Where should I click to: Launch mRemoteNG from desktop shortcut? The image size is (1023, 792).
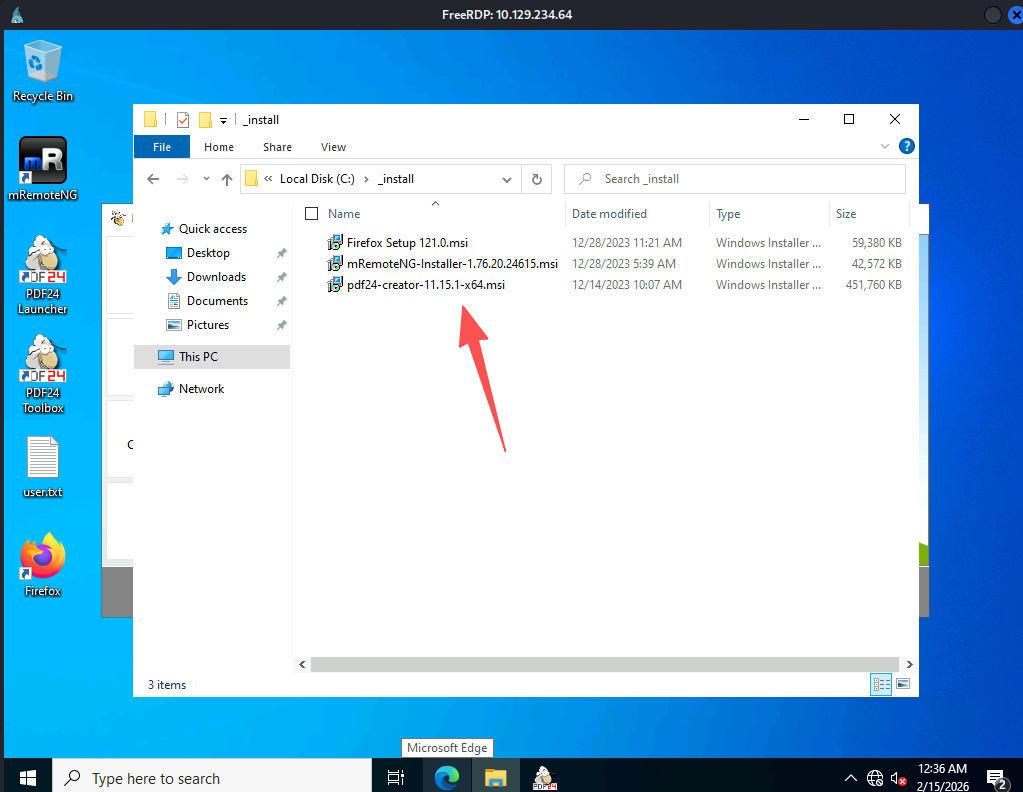coord(43,168)
